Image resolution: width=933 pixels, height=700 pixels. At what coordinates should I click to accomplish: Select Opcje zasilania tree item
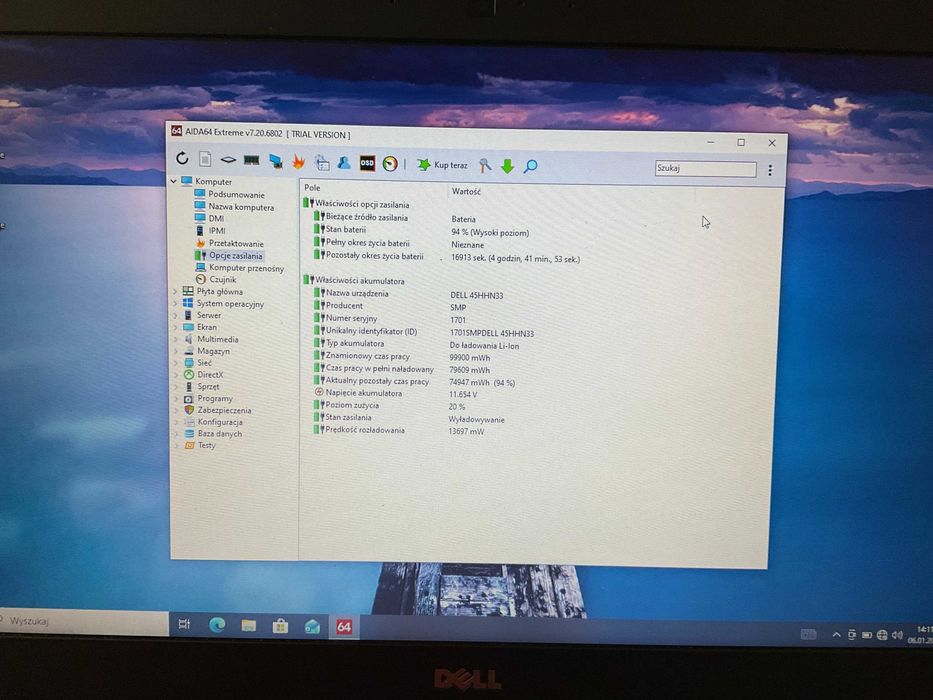tap(235, 256)
